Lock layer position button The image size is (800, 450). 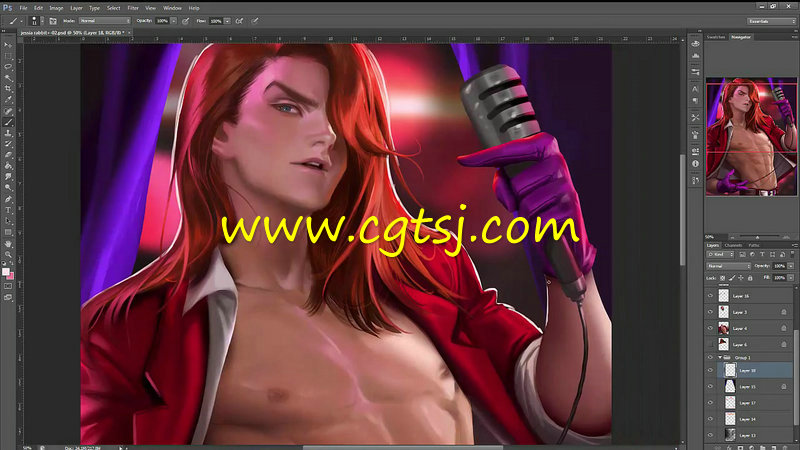(741, 278)
